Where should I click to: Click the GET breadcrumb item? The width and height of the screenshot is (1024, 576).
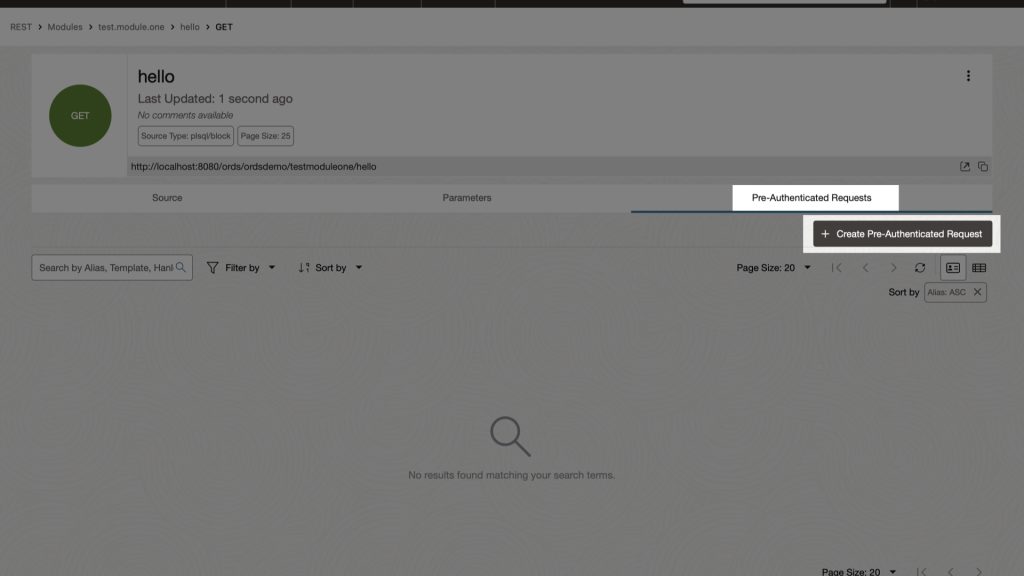224,27
